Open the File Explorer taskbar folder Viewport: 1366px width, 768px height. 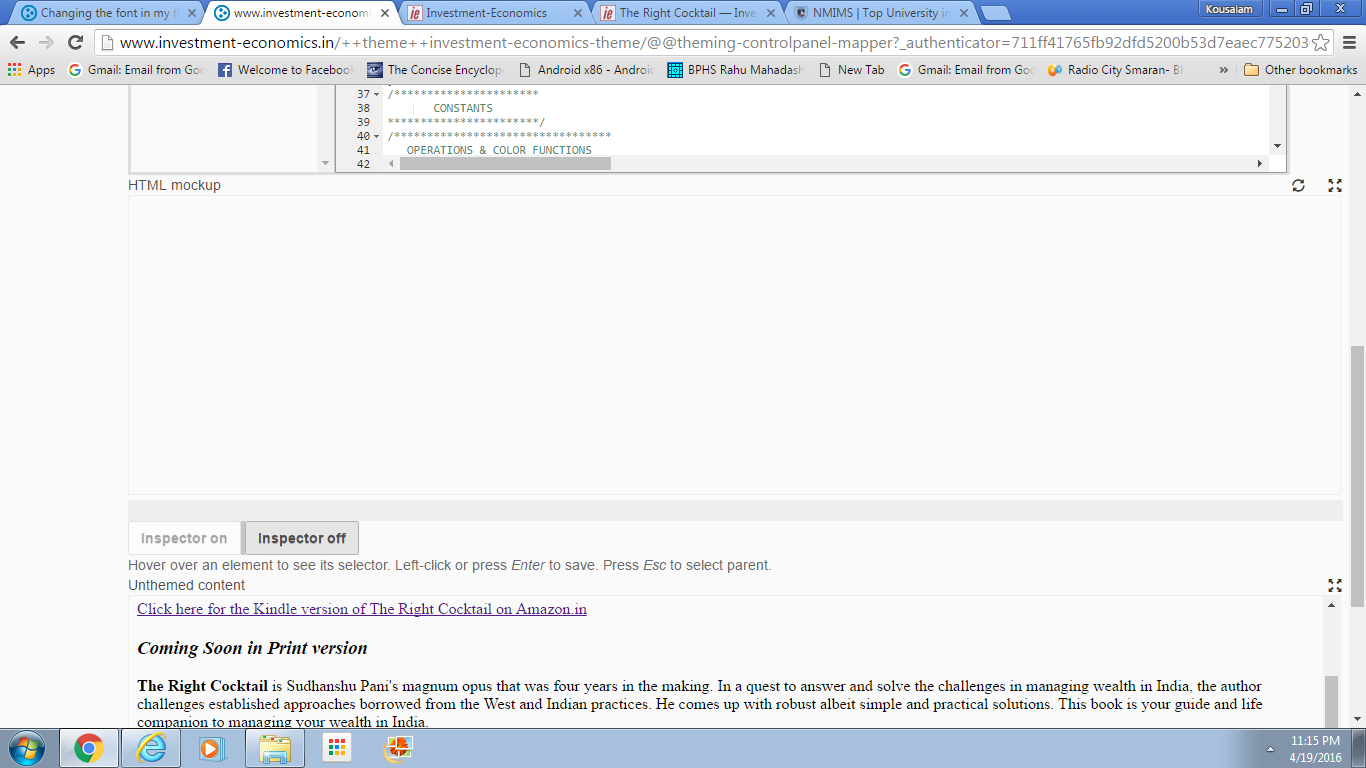click(x=275, y=748)
